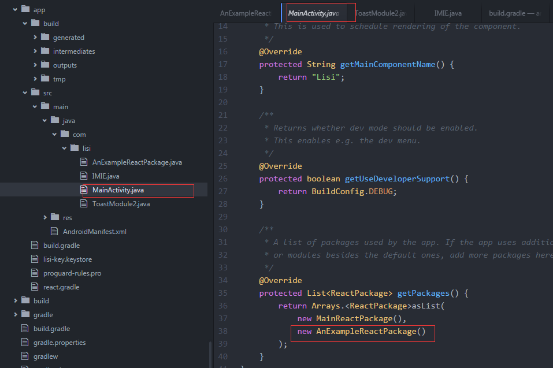554x369 pixels.
Task: Click the "Lisi" string literal
Action: (325, 77)
